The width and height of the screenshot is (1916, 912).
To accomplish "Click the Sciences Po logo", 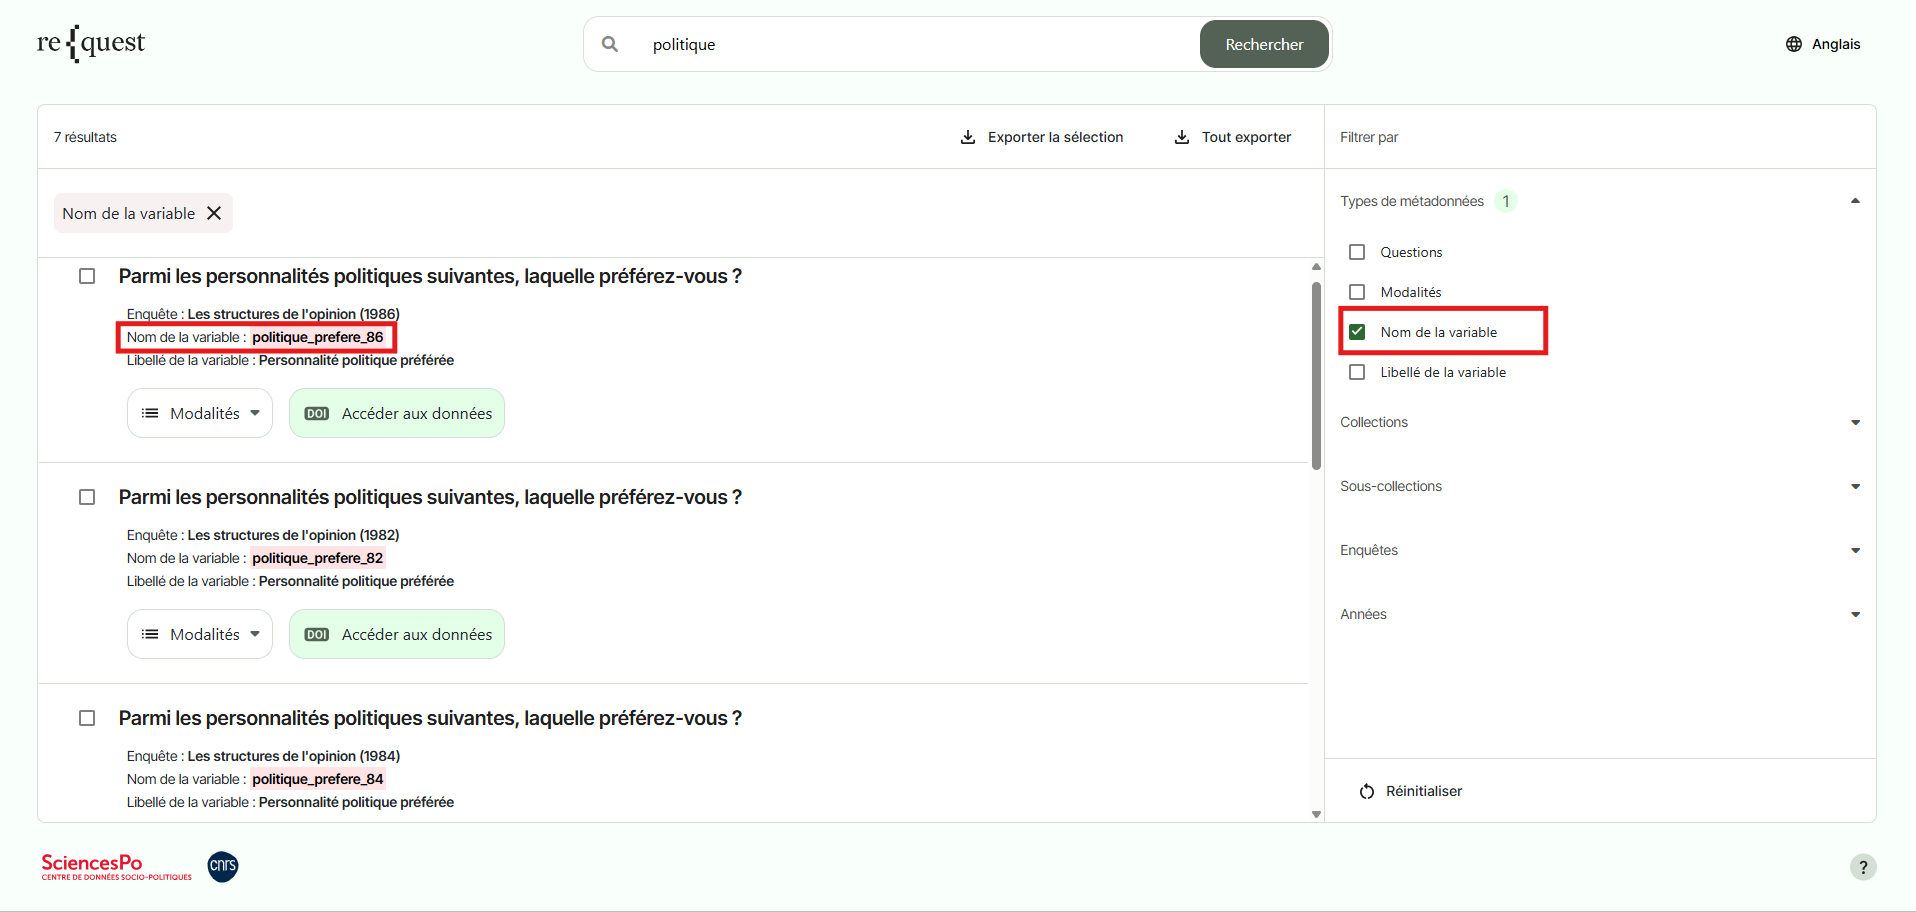I will [x=116, y=866].
